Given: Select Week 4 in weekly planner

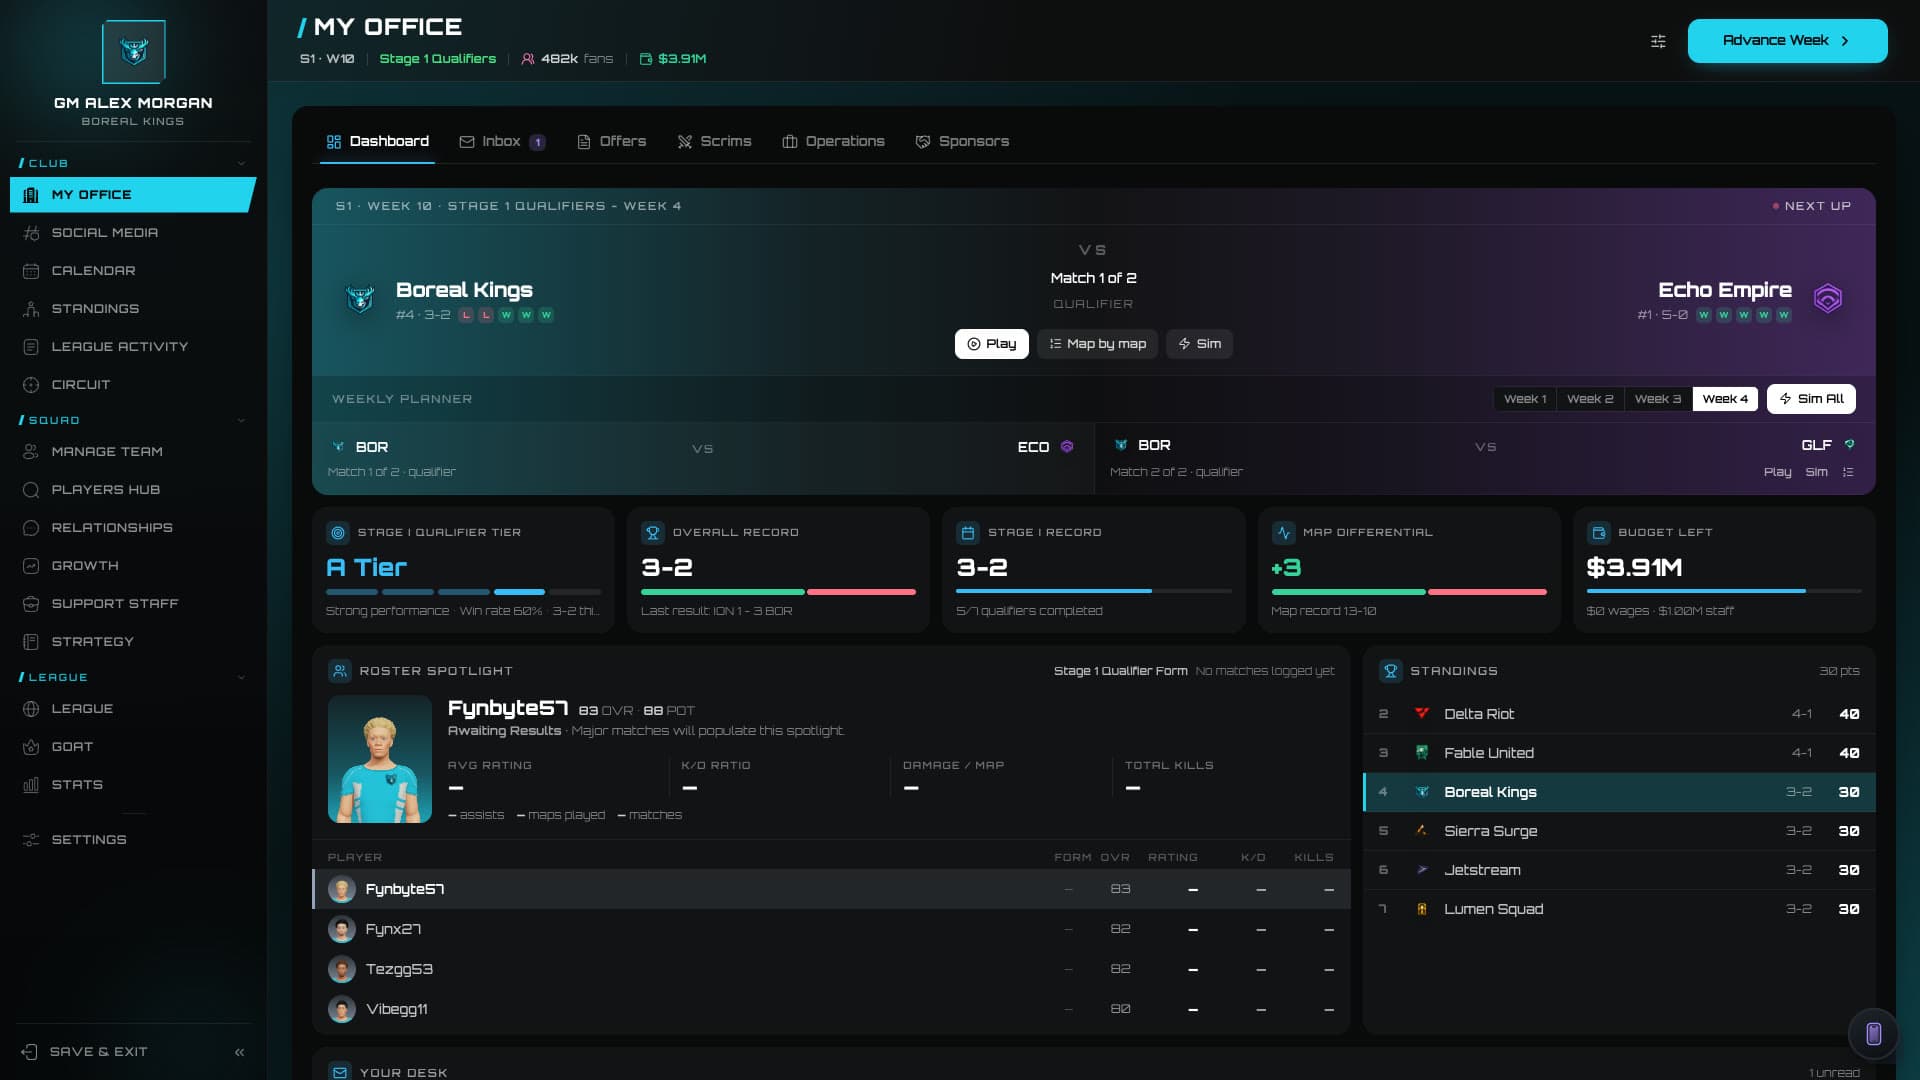Looking at the screenshot, I should [x=1725, y=399].
